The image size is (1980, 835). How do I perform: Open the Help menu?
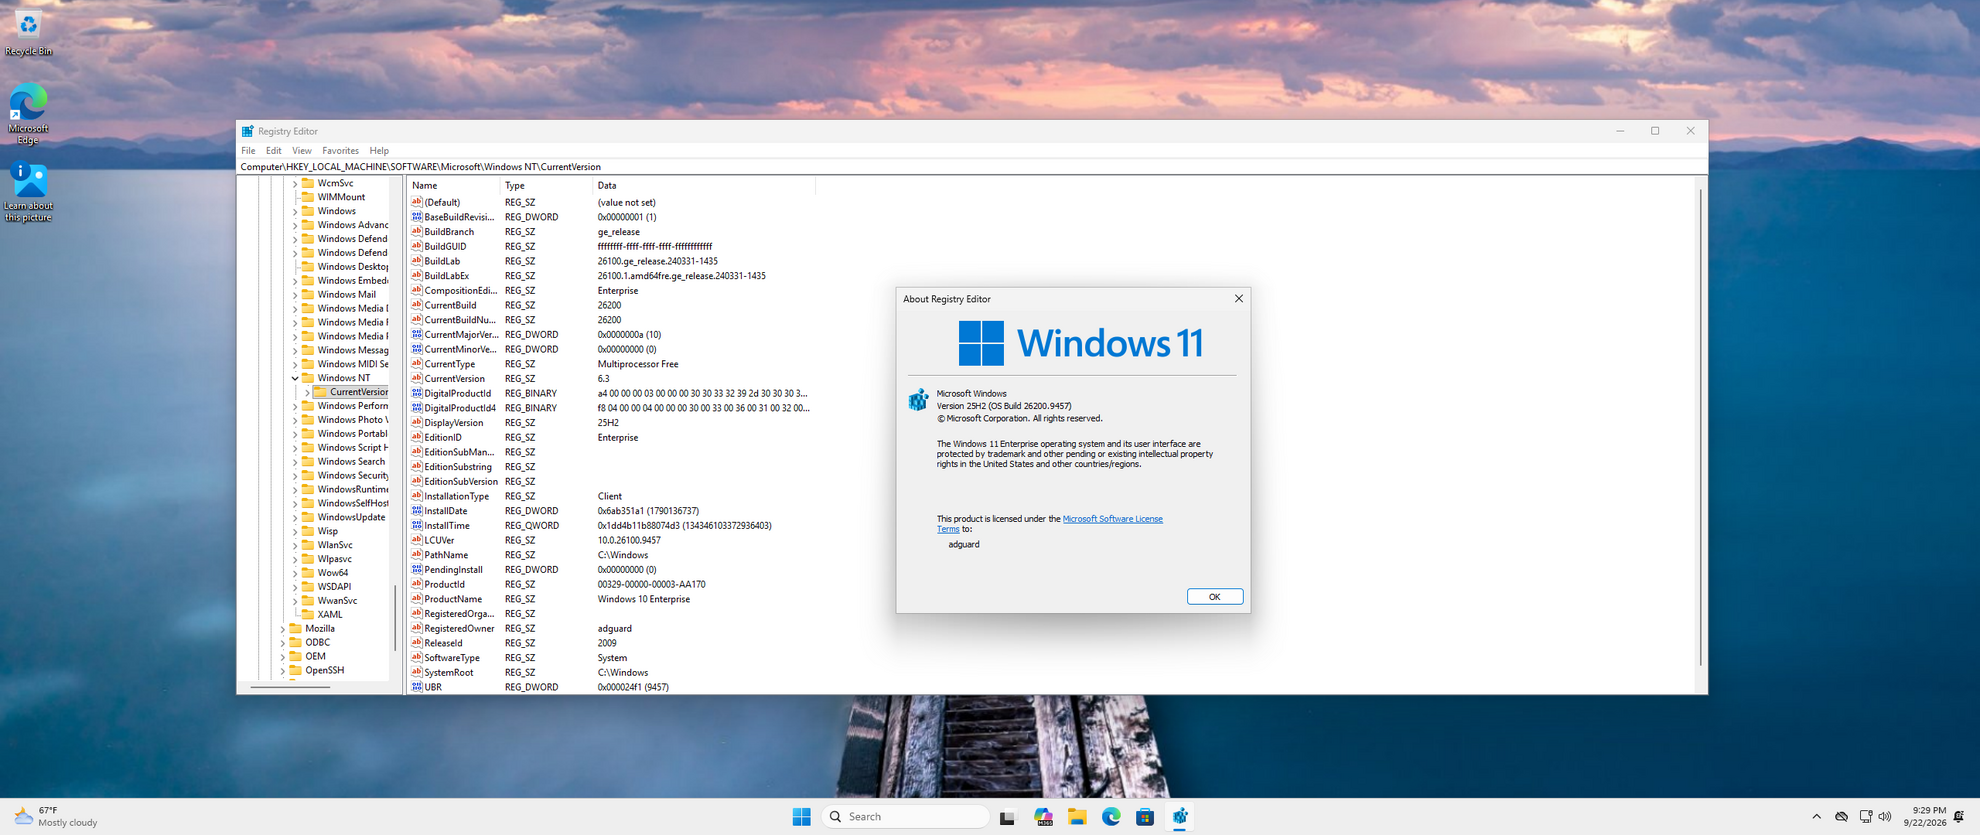coord(379,151)
